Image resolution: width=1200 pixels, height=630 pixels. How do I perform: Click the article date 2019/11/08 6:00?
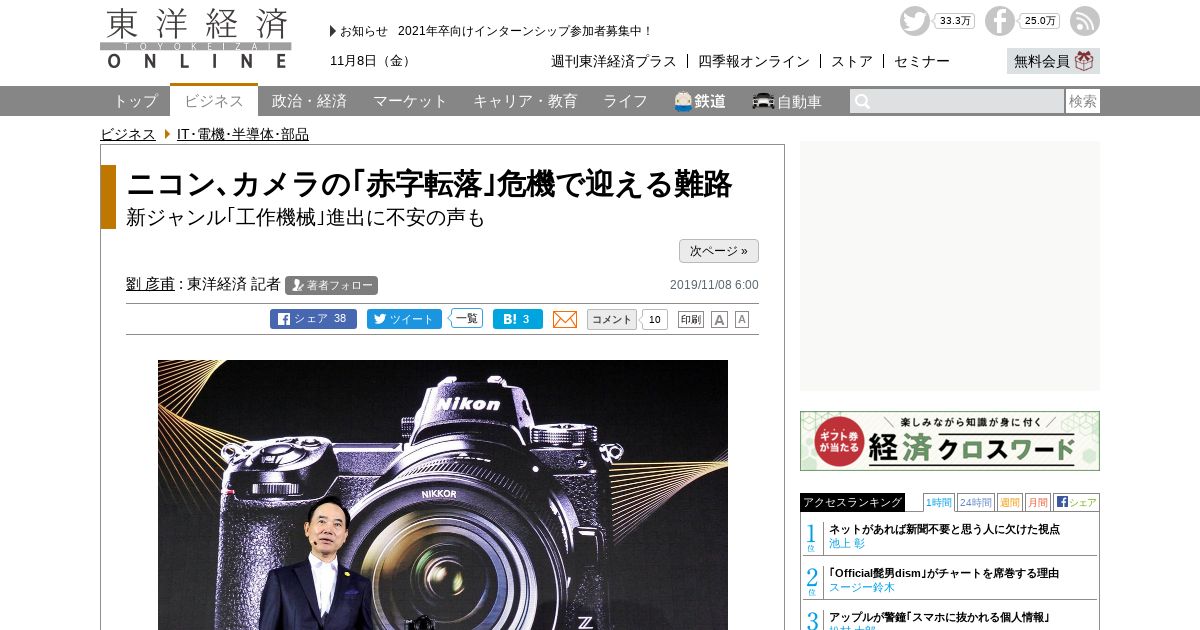point(714,285)
